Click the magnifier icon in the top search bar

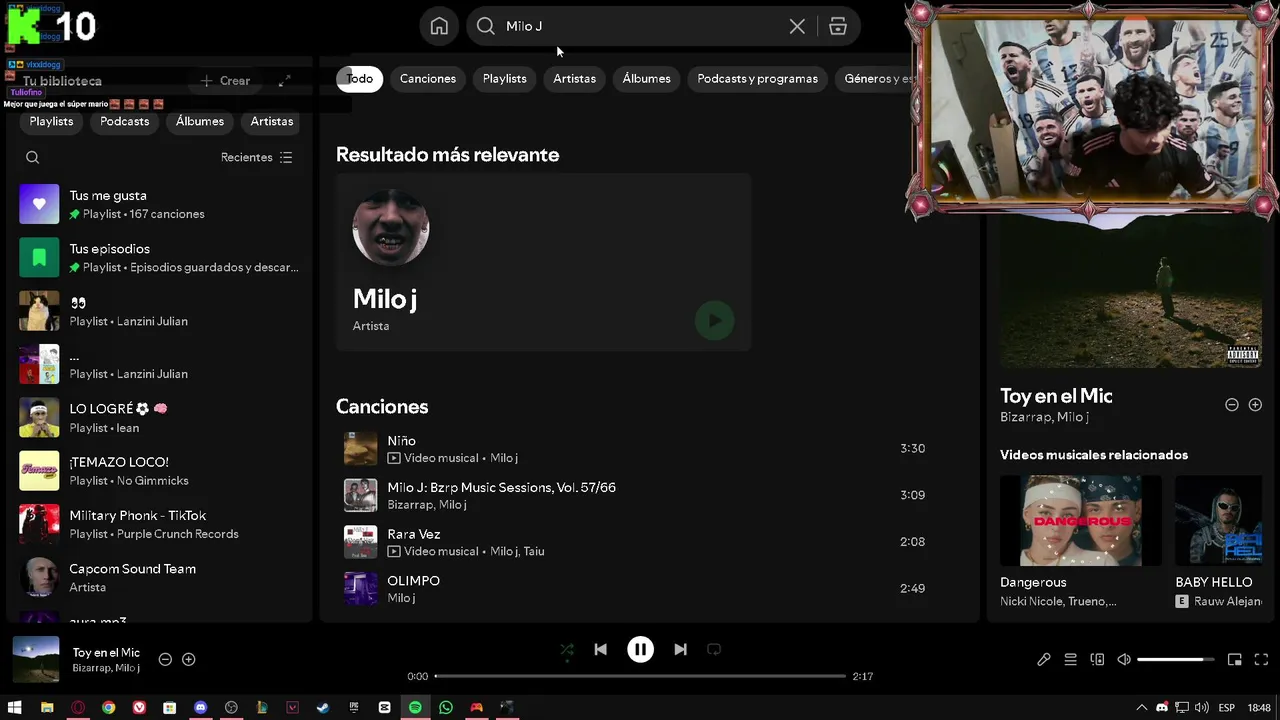click(486, 26)
